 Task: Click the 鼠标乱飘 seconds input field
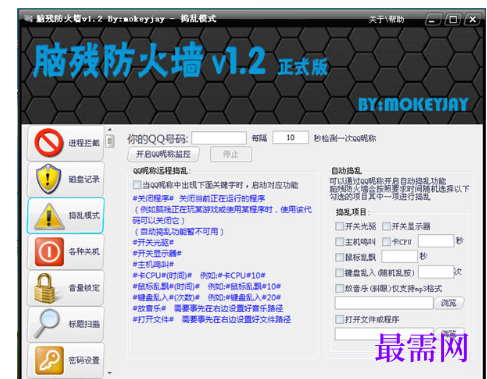(x=399, y=257)
